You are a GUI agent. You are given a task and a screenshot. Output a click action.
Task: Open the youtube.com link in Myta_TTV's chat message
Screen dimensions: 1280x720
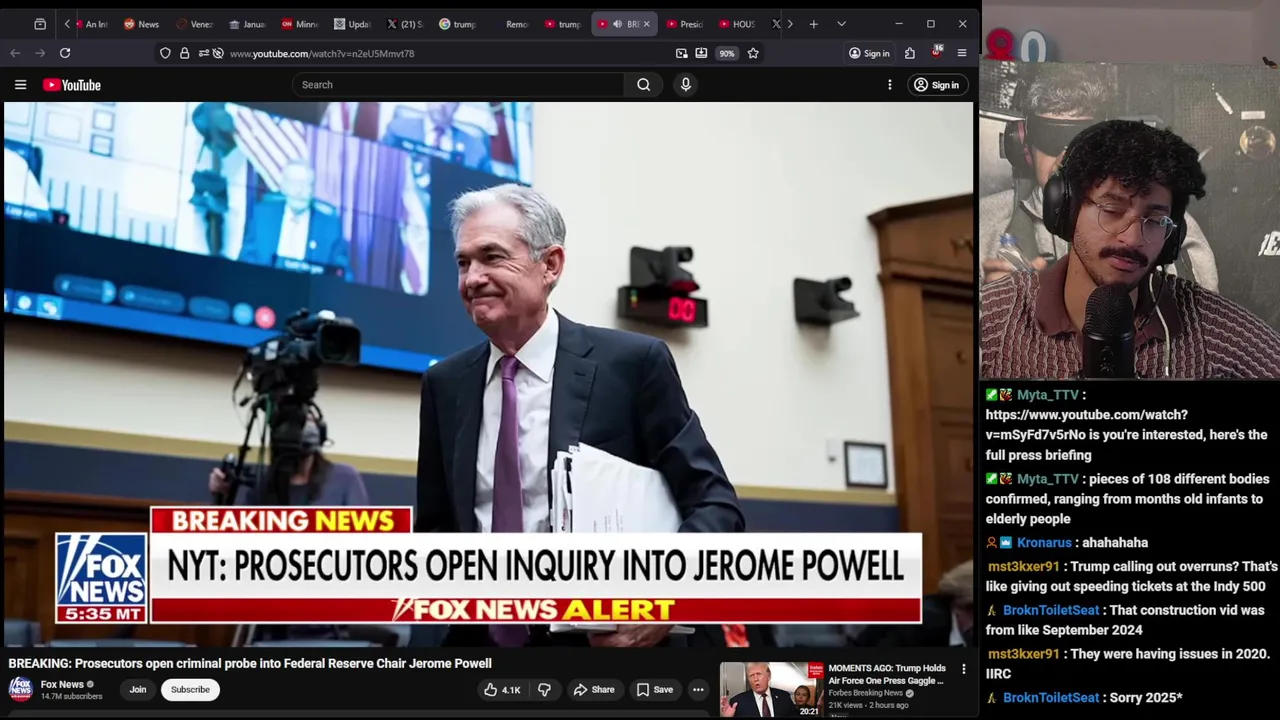tap(1088, 425)
